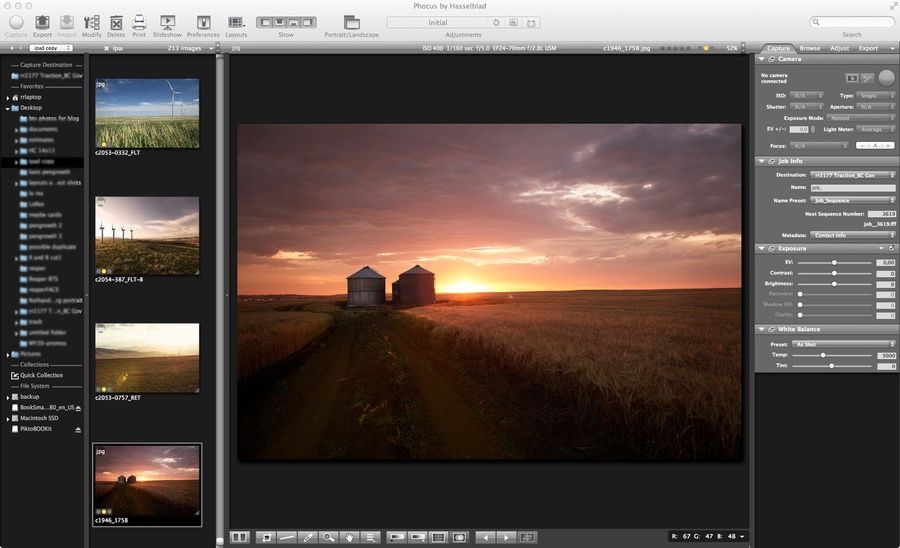
Task: Open Preferences from the toolbar
Action: (203, 22)
